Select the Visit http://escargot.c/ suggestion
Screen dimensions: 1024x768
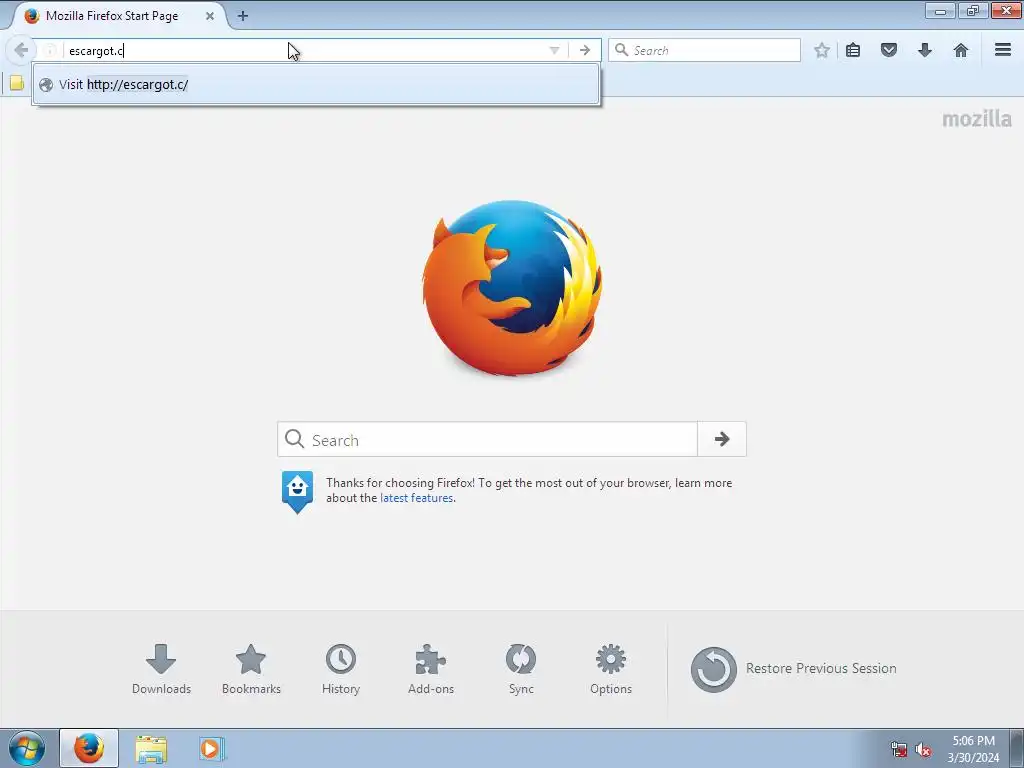(316, 84)
